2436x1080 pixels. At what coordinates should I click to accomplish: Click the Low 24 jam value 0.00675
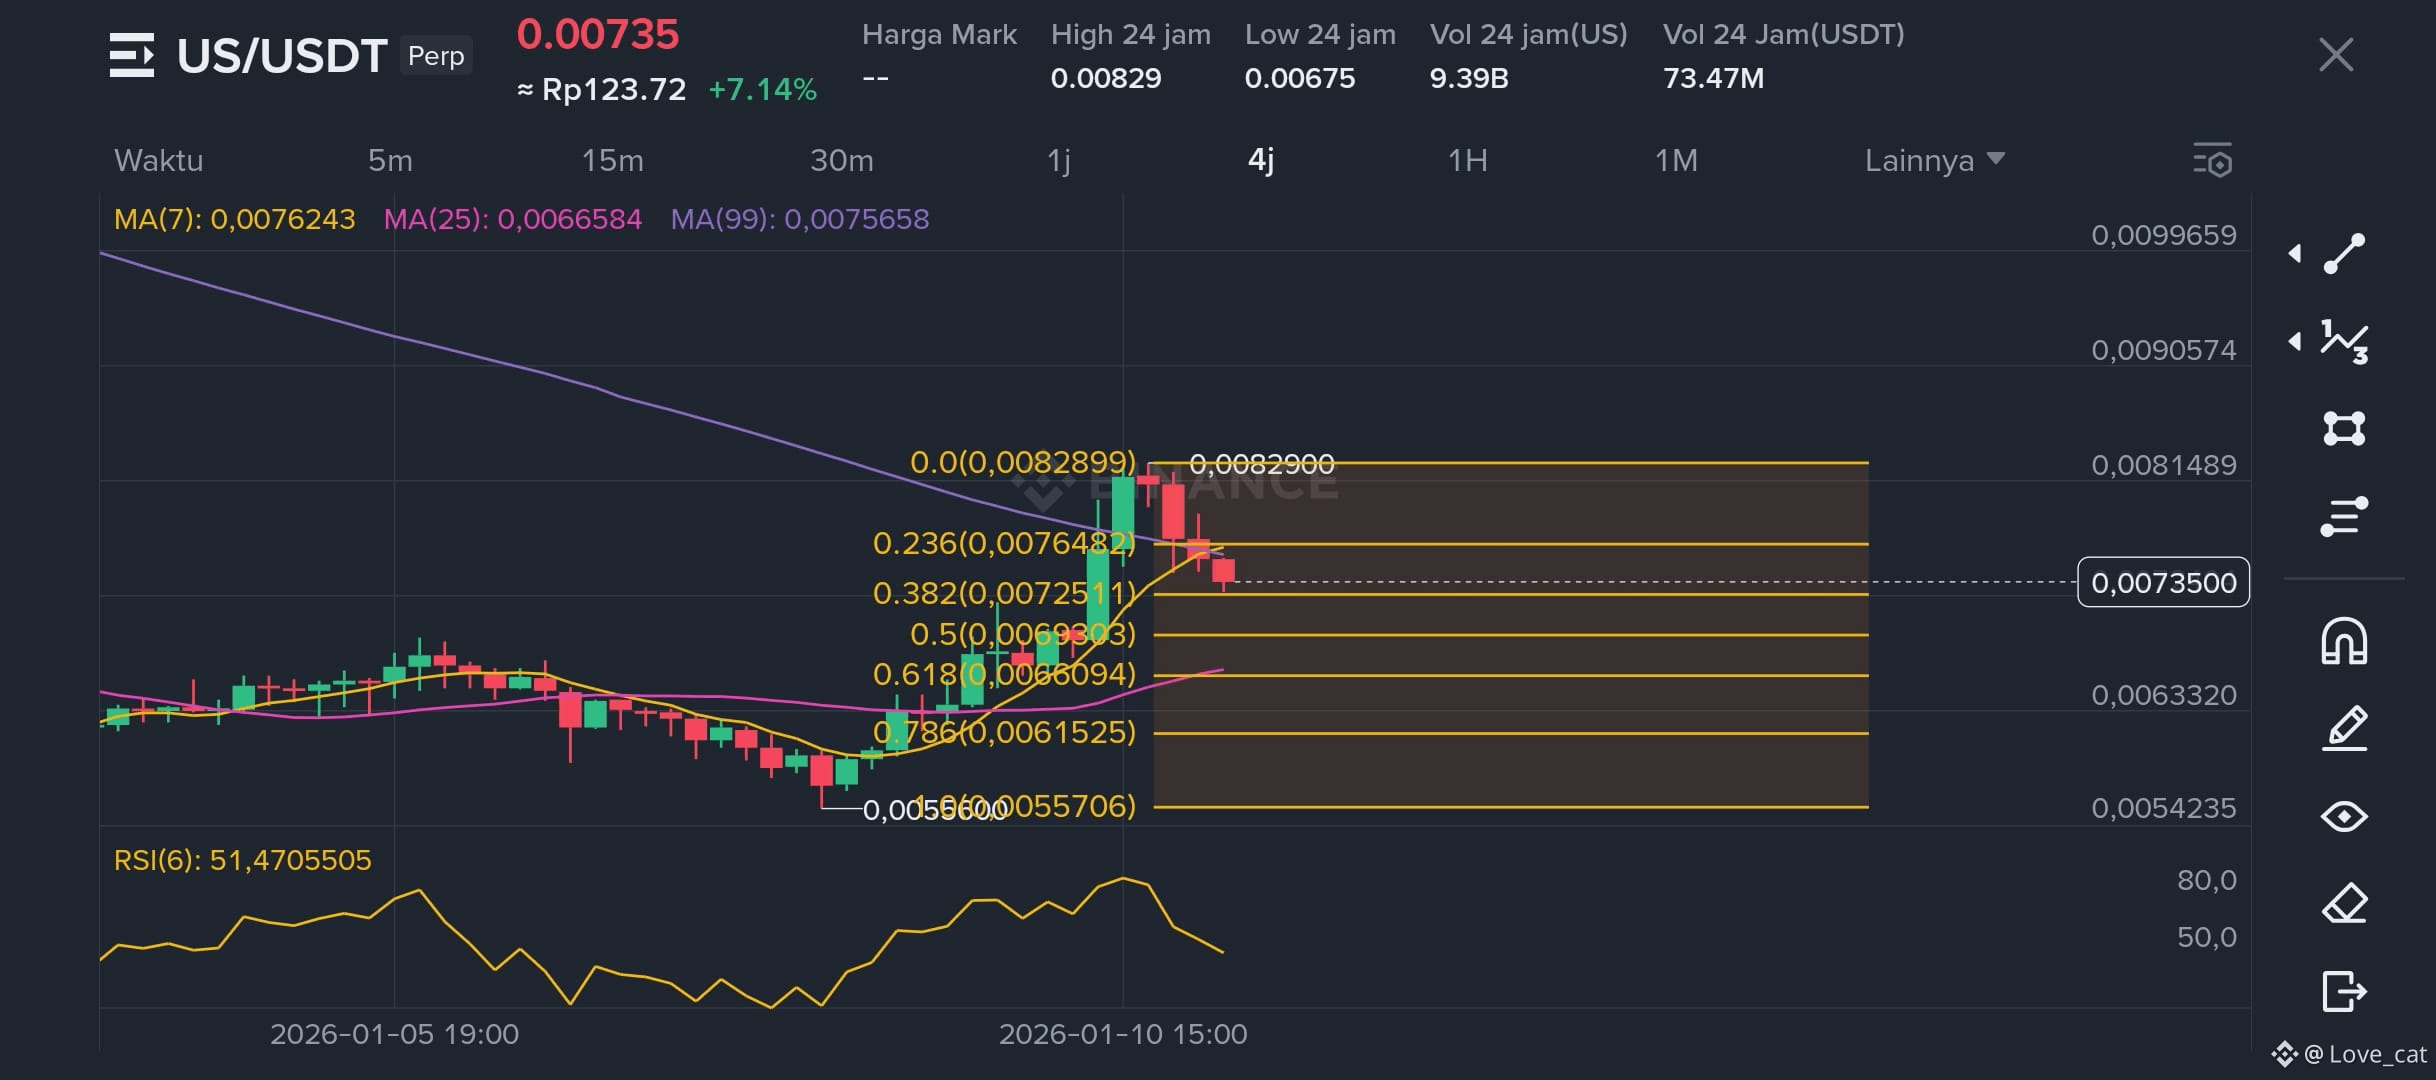[x=1299, y=78]
